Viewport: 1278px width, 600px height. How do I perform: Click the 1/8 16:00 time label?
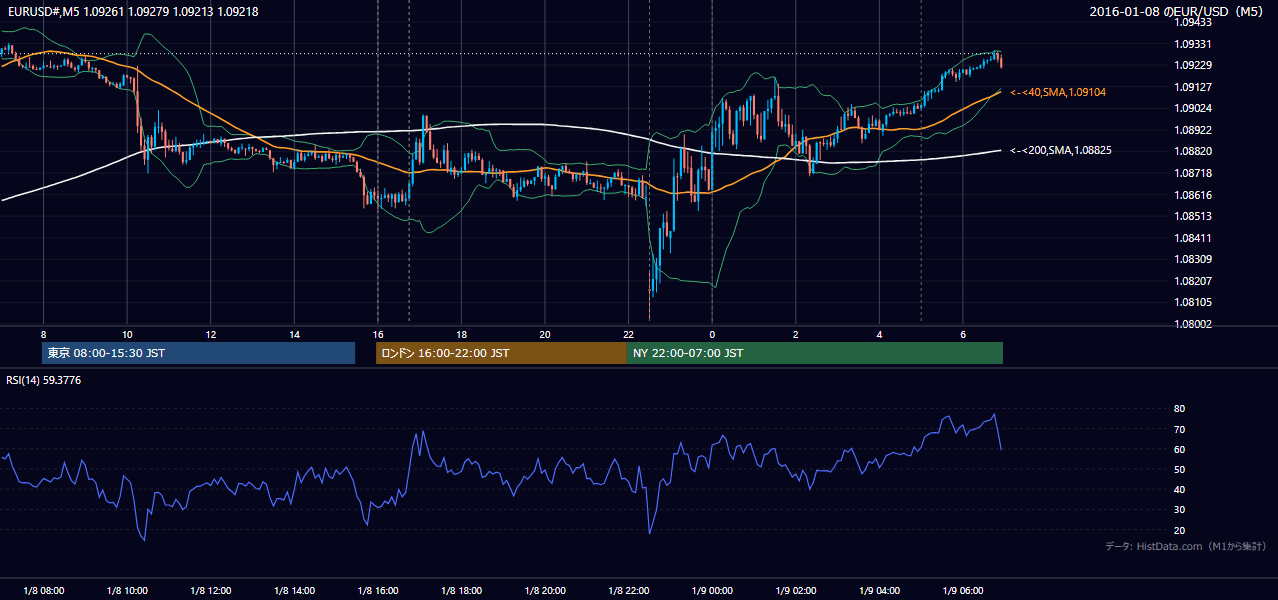coord(377,591)
